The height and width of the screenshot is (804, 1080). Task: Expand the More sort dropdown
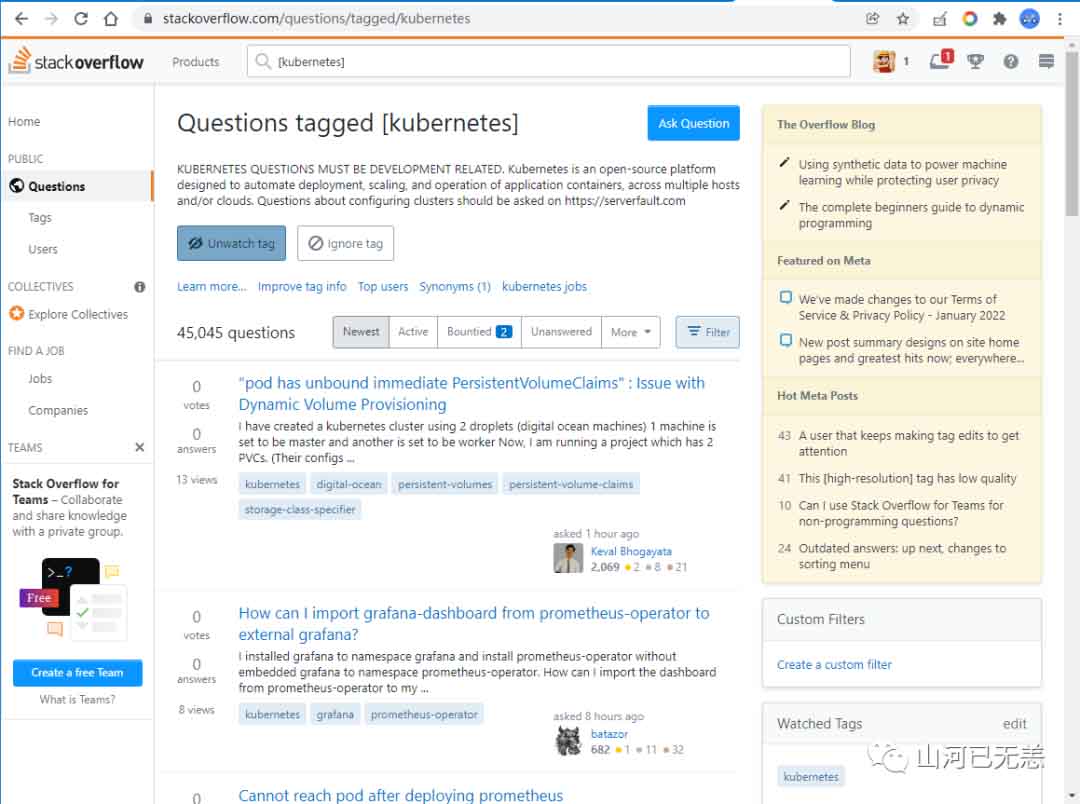[631, 332]
